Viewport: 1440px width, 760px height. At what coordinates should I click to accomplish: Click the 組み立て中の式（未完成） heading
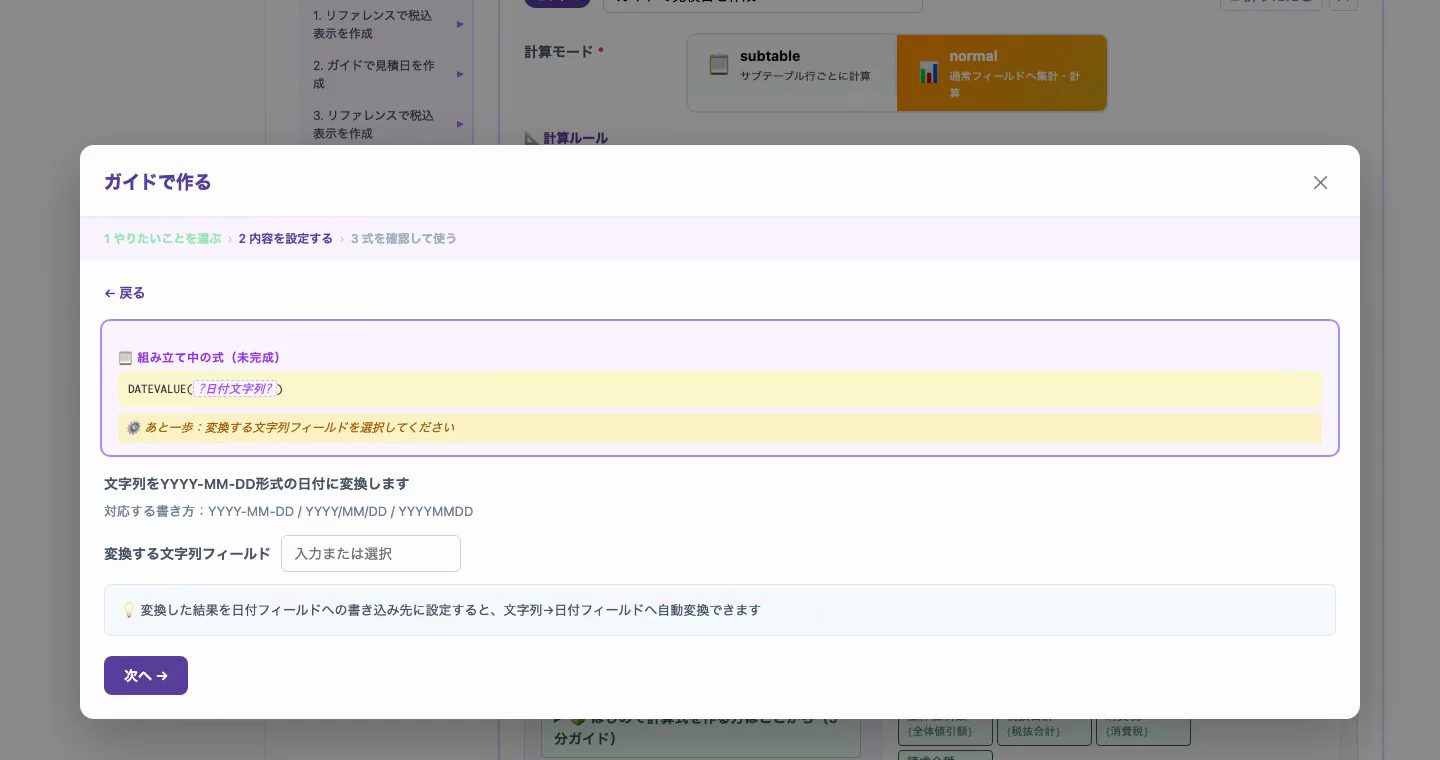coord(211,357)
